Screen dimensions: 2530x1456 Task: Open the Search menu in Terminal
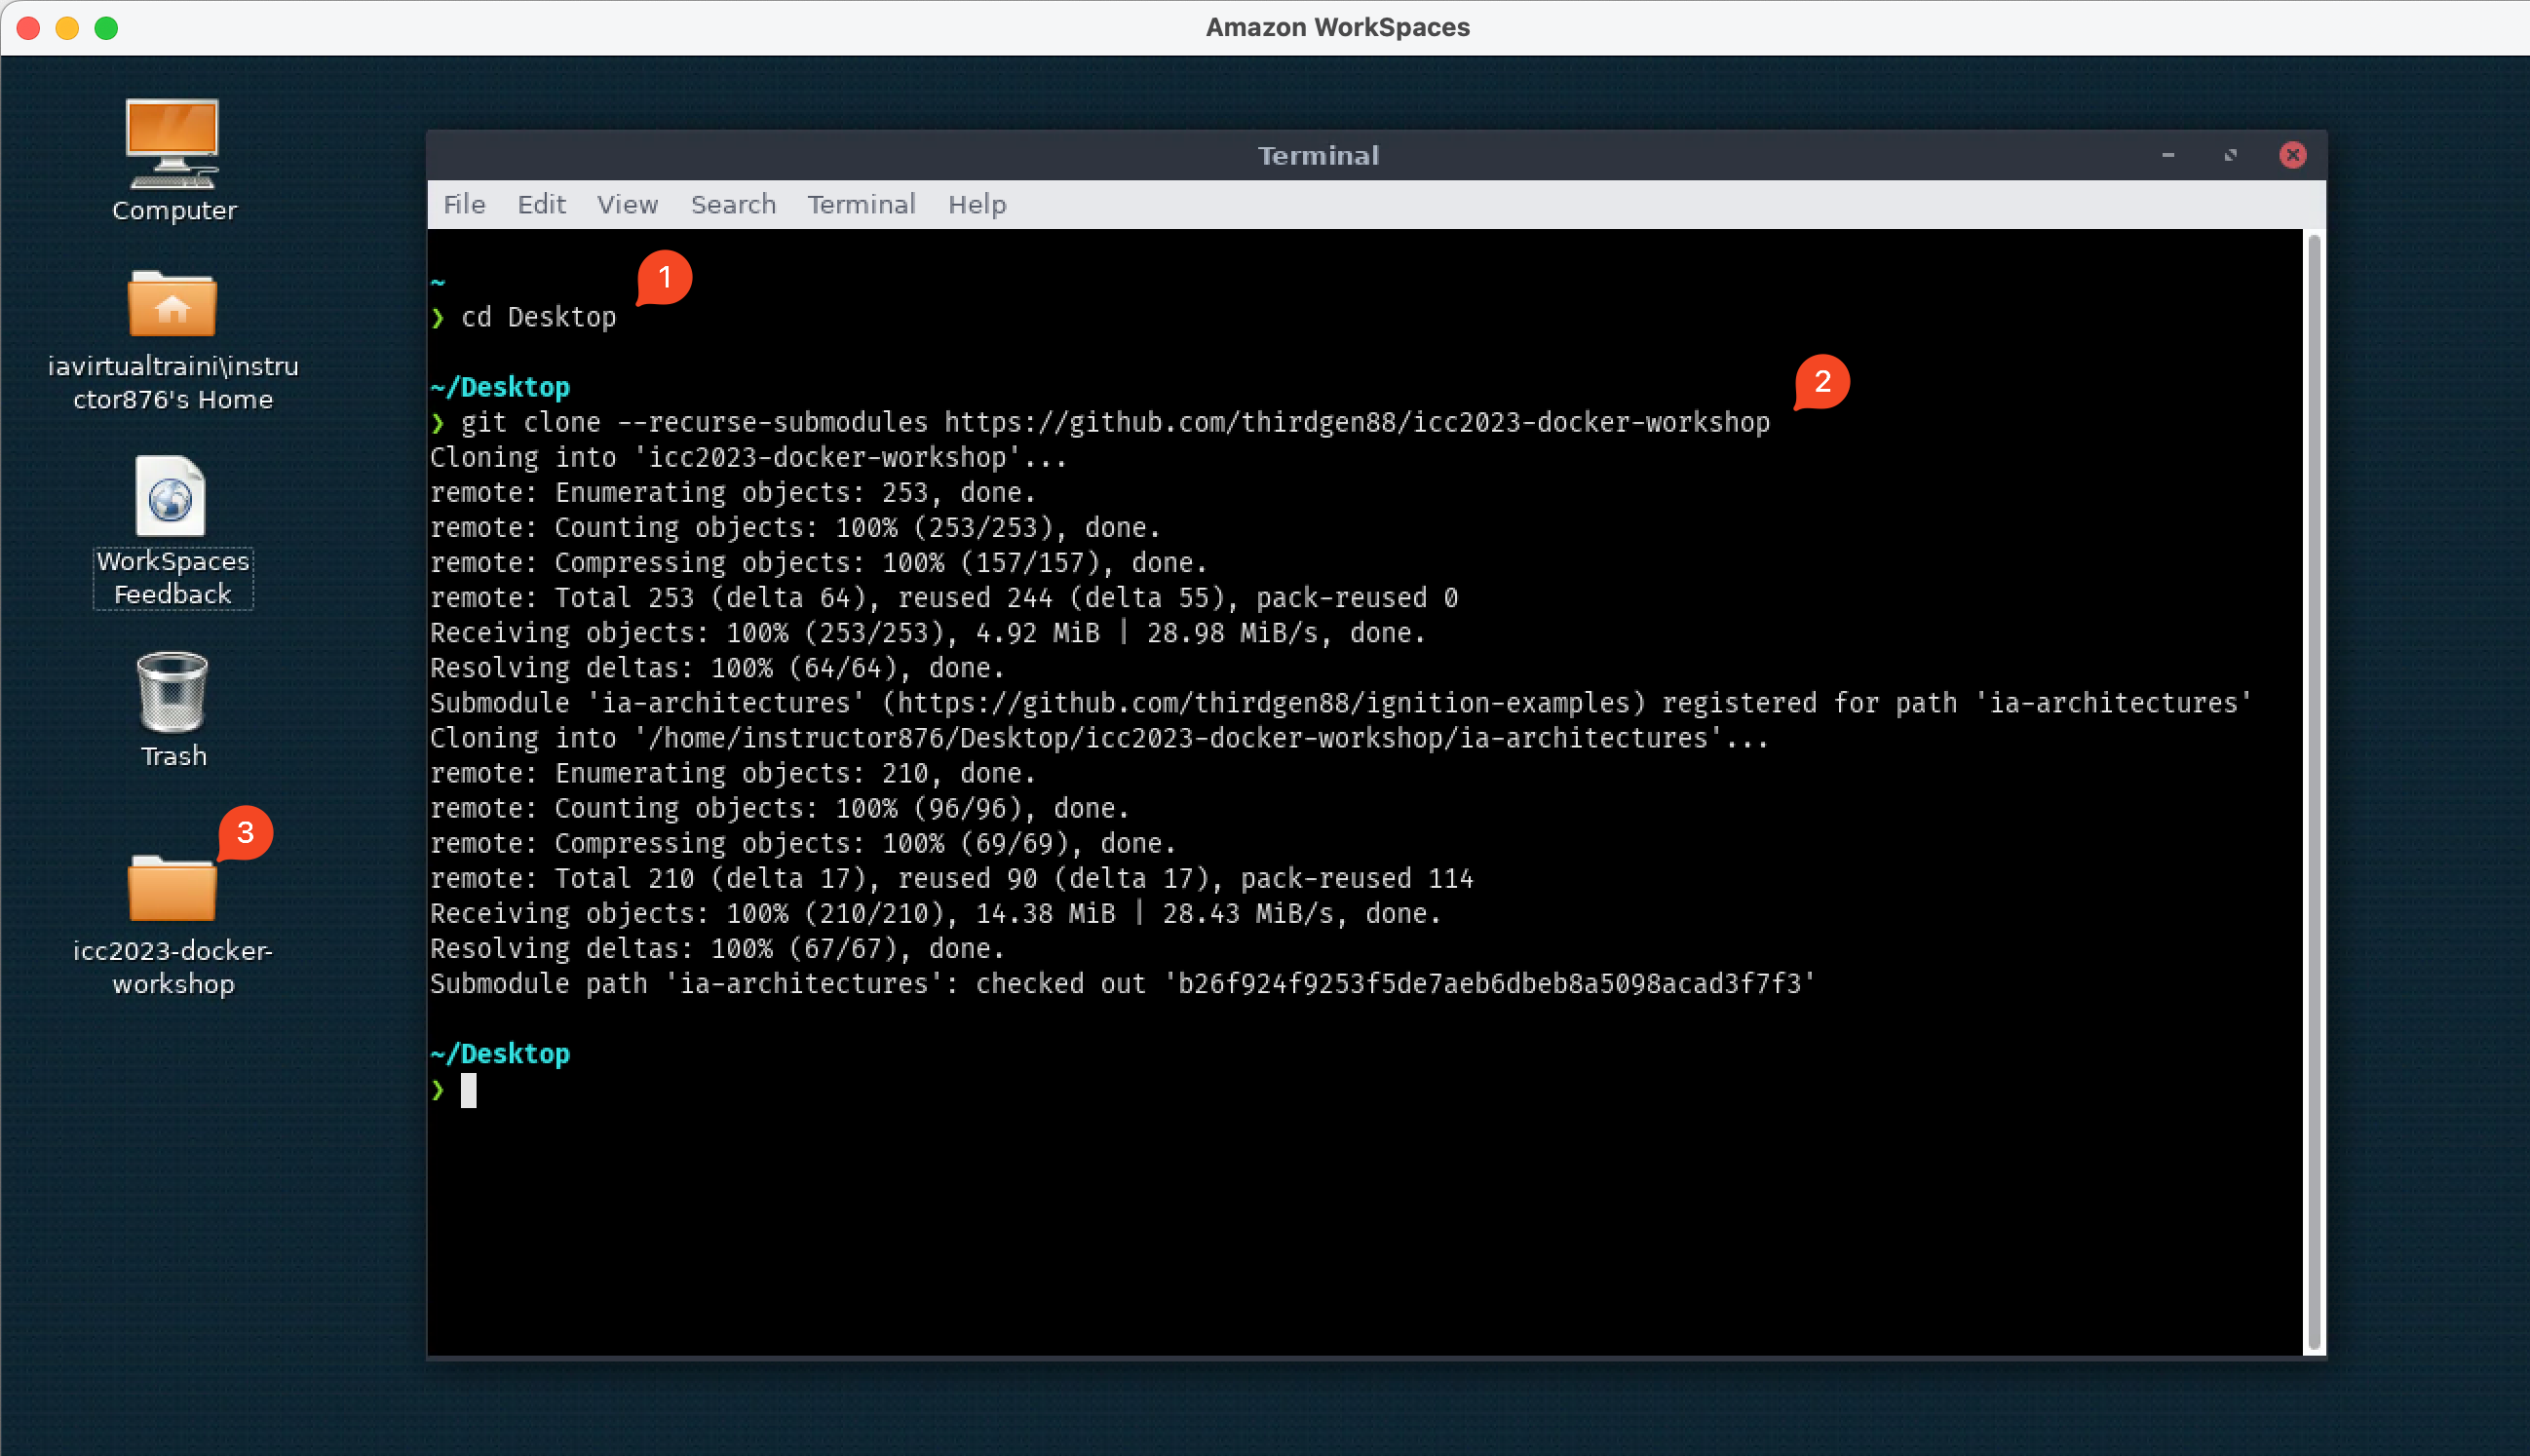coord(733,204)
